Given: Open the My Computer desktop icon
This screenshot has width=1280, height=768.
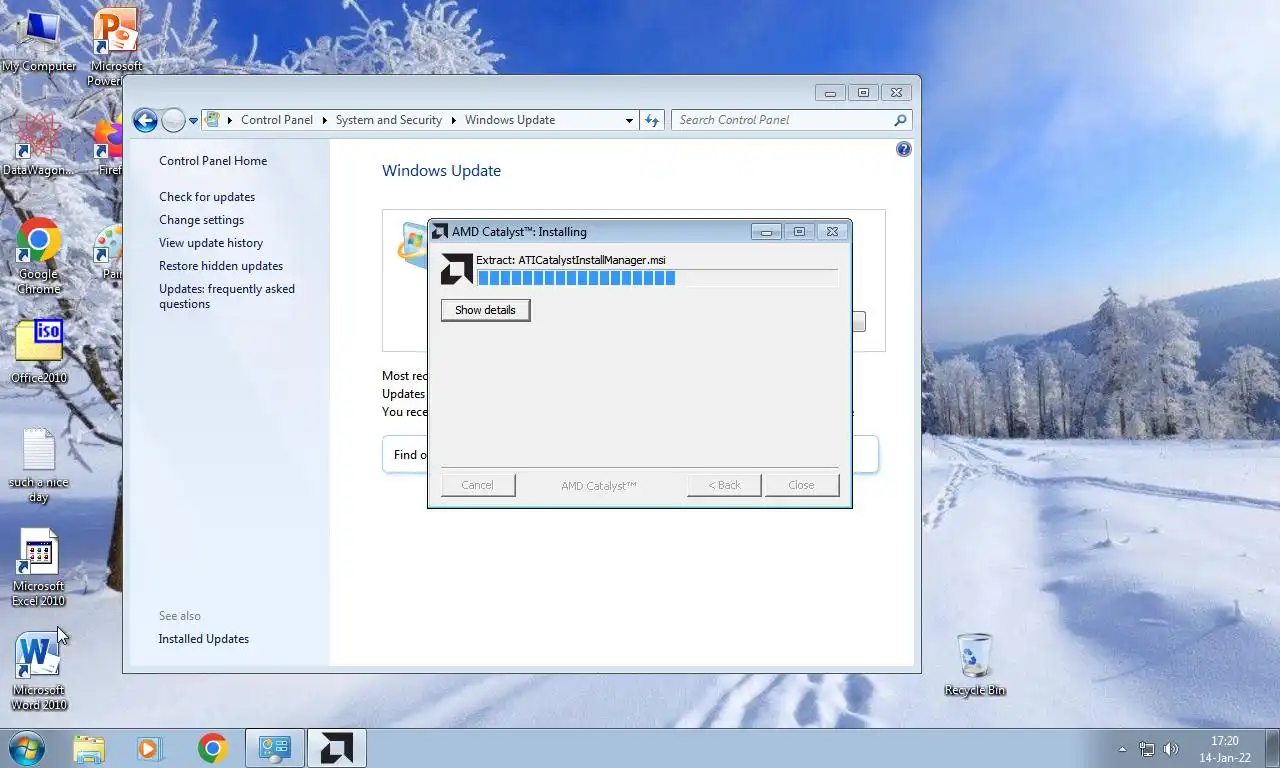Looking at the screenshot, I should click(39, 40).
